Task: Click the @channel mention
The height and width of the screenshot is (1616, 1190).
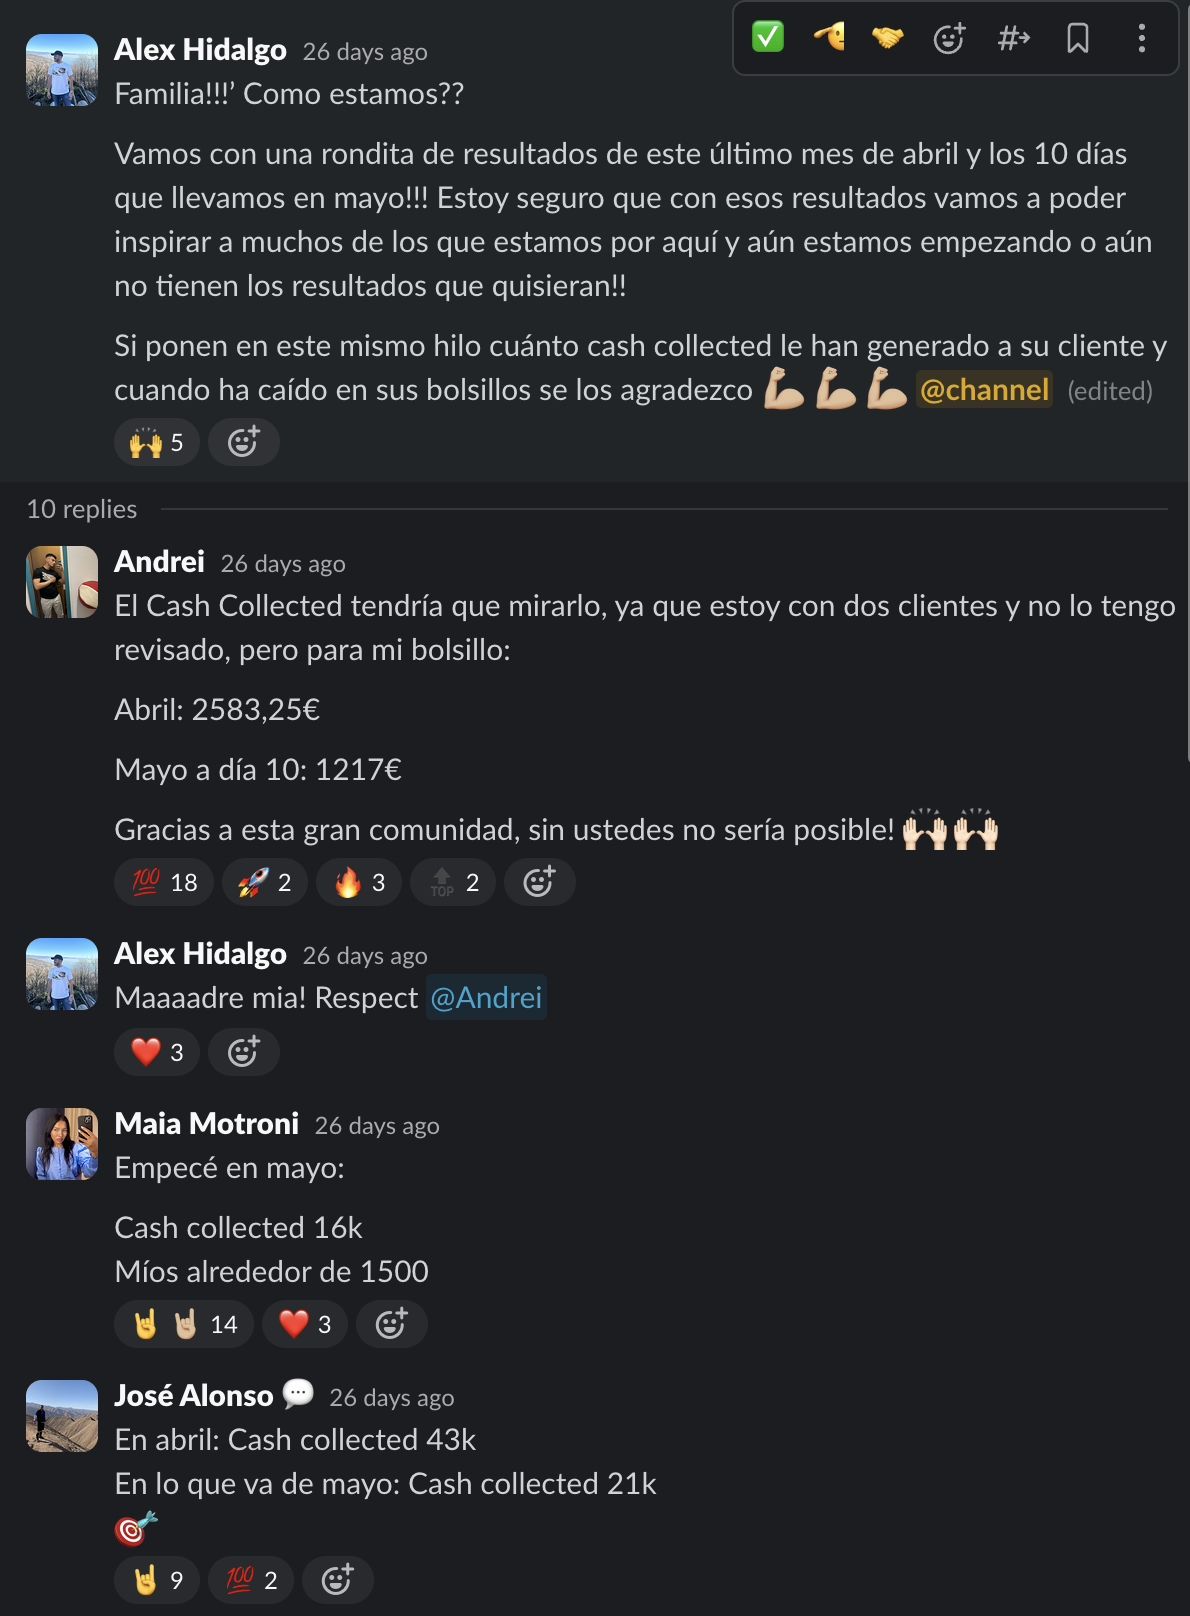Action: (984, 389)
